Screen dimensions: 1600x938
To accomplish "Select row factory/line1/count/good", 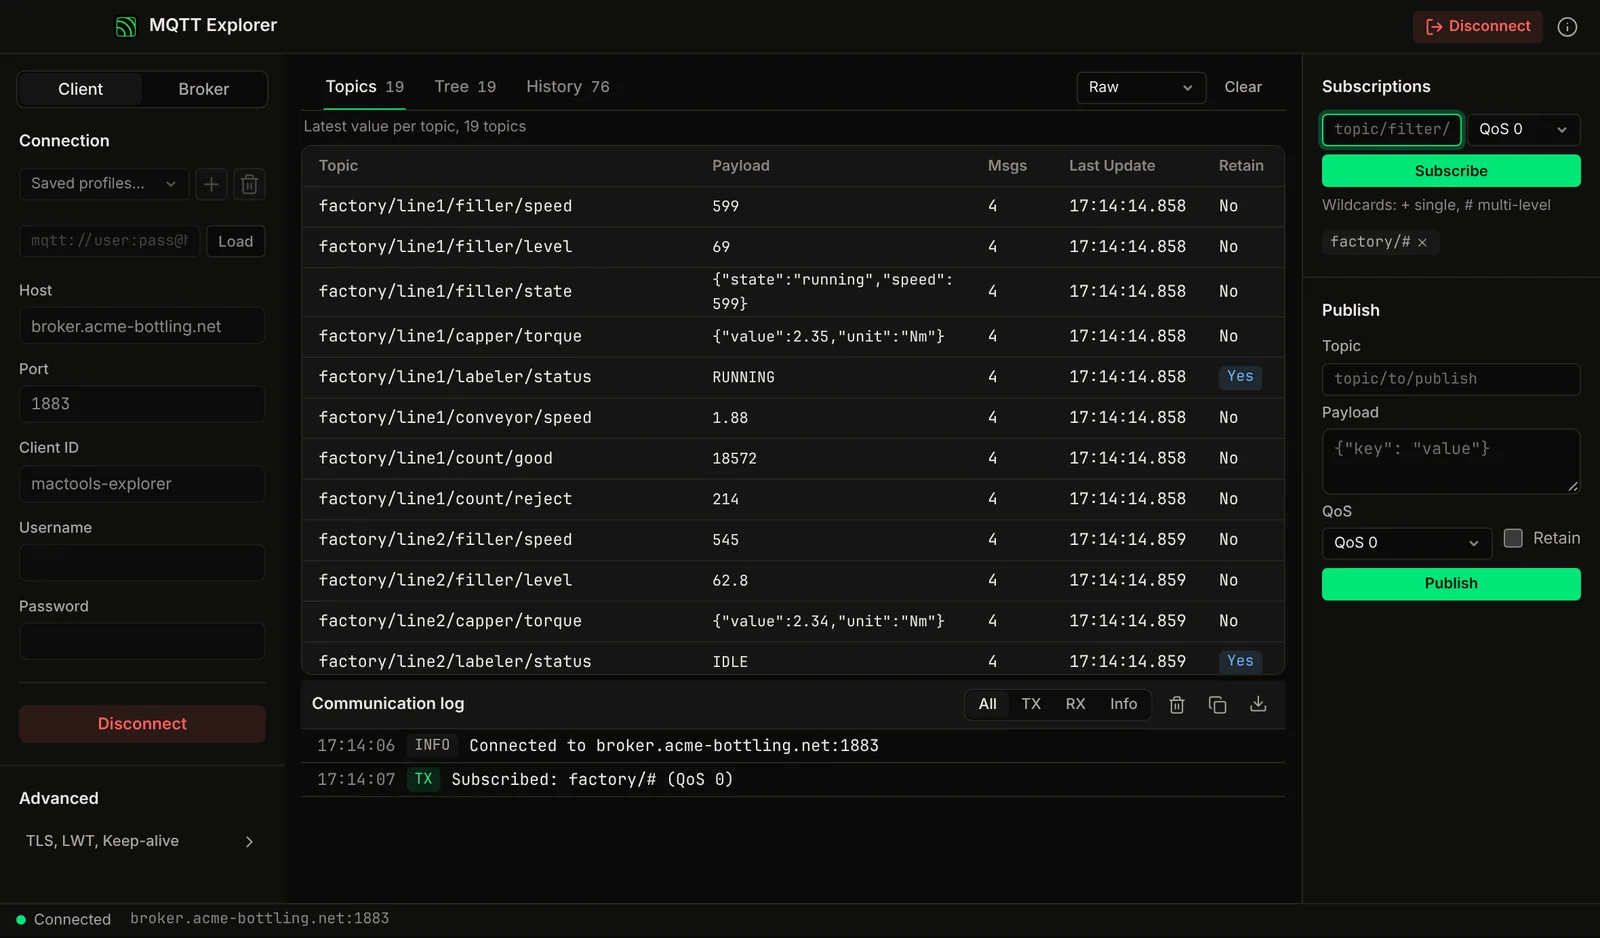I will point(793,458).
